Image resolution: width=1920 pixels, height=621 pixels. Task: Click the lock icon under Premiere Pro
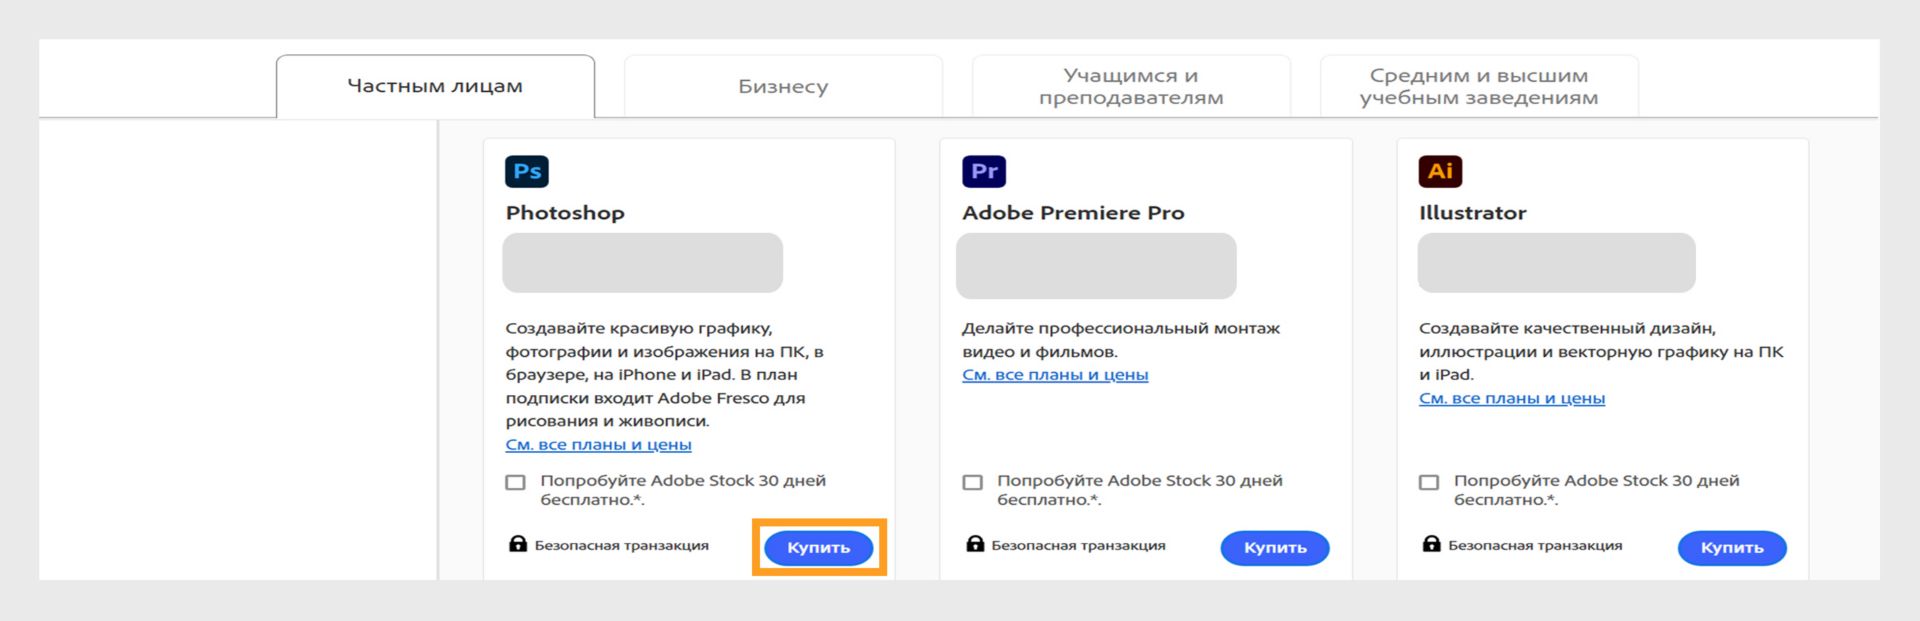(975, 544)
